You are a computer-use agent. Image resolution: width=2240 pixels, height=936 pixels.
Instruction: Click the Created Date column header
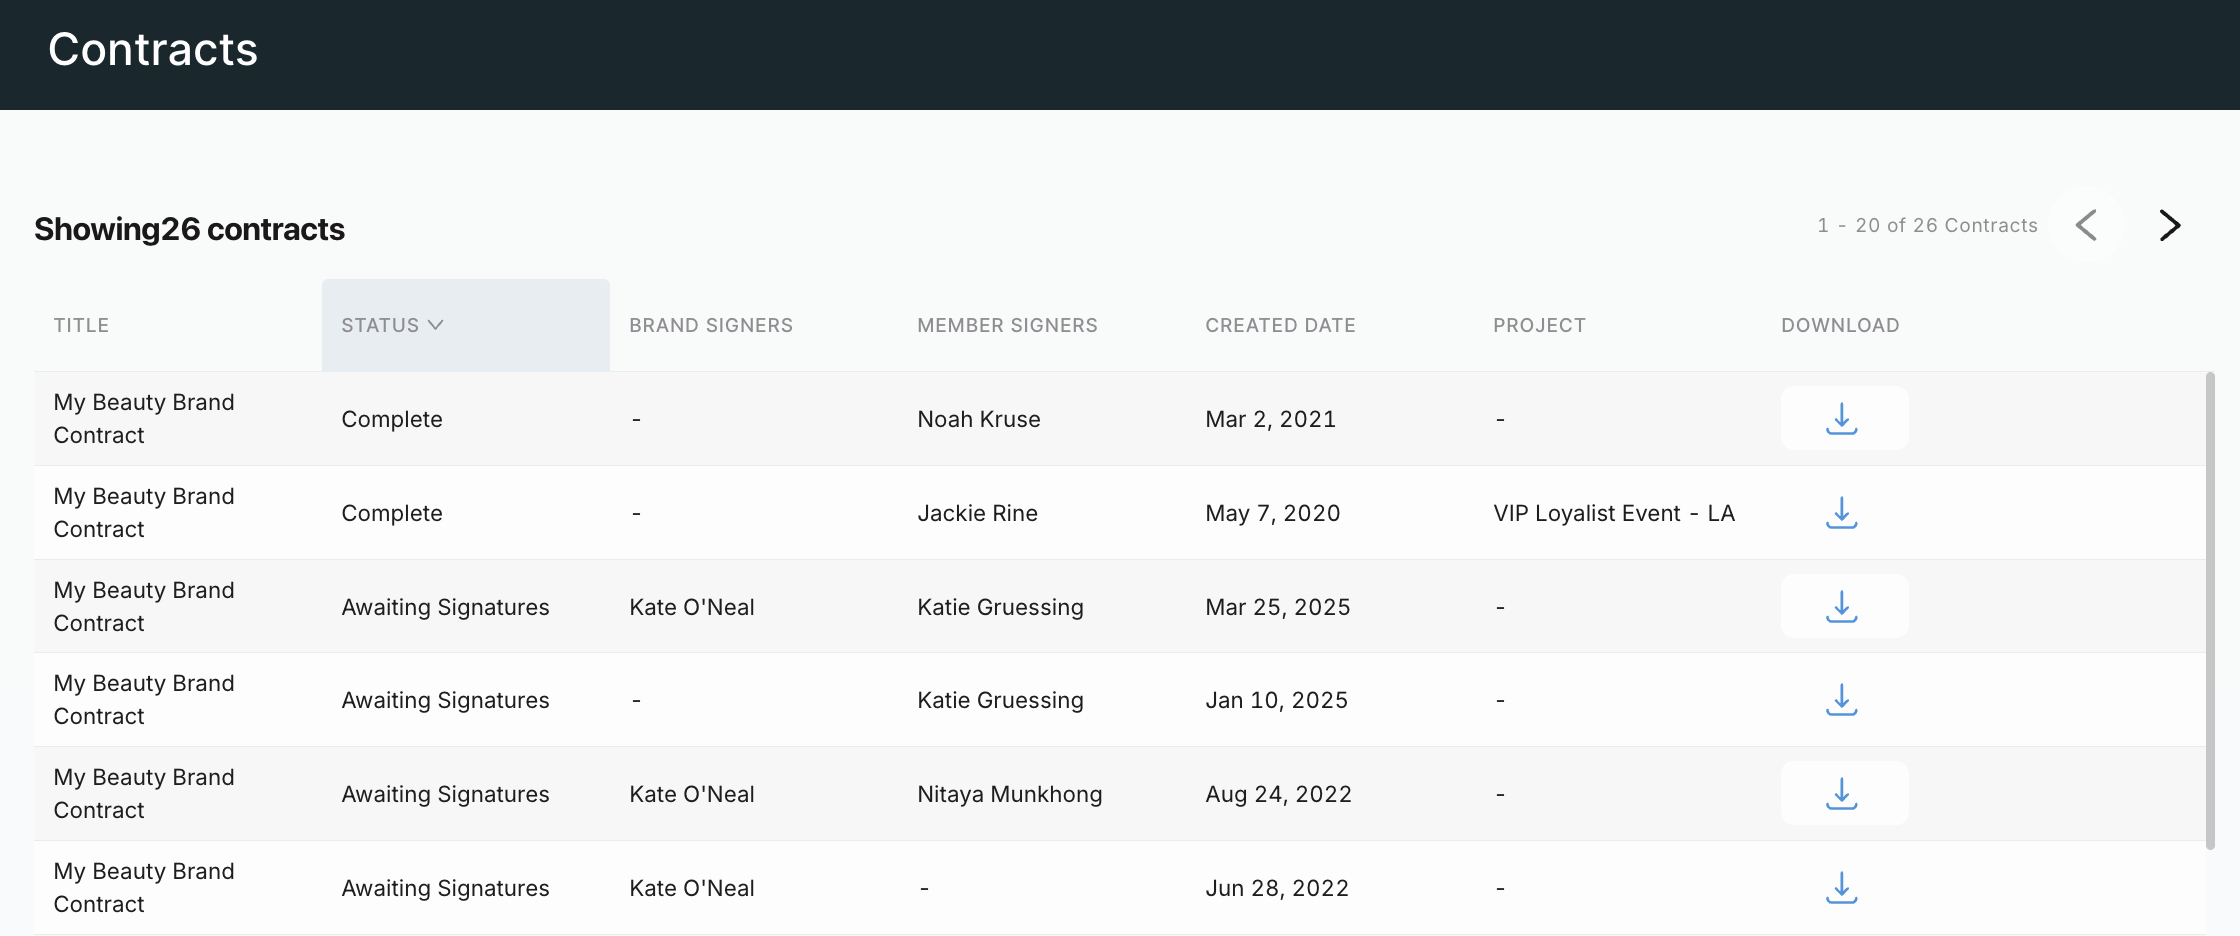click(x=1280, y=325)
